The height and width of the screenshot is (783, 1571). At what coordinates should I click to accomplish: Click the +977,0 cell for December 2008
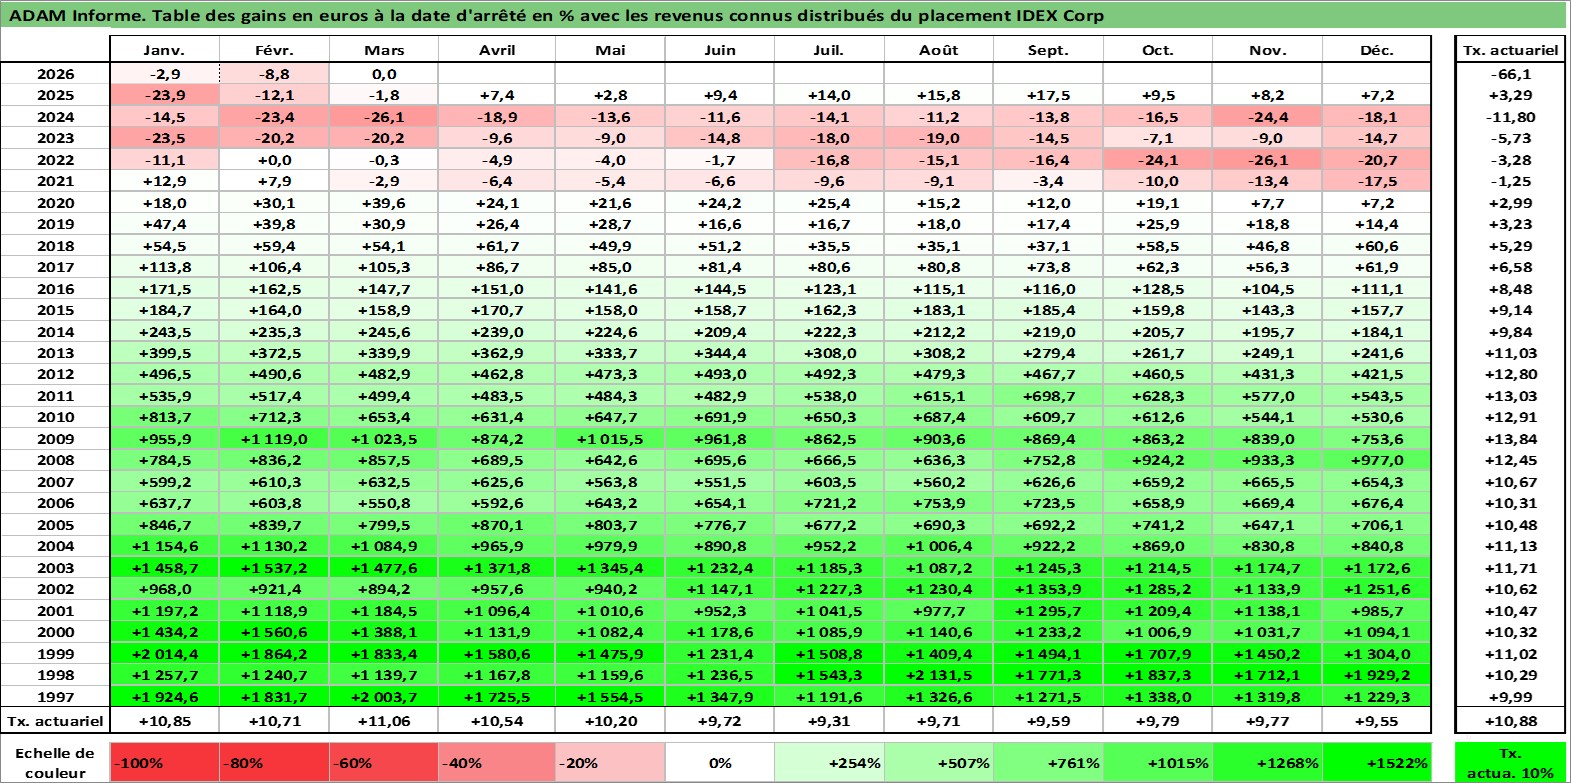tap(1376, 460)
